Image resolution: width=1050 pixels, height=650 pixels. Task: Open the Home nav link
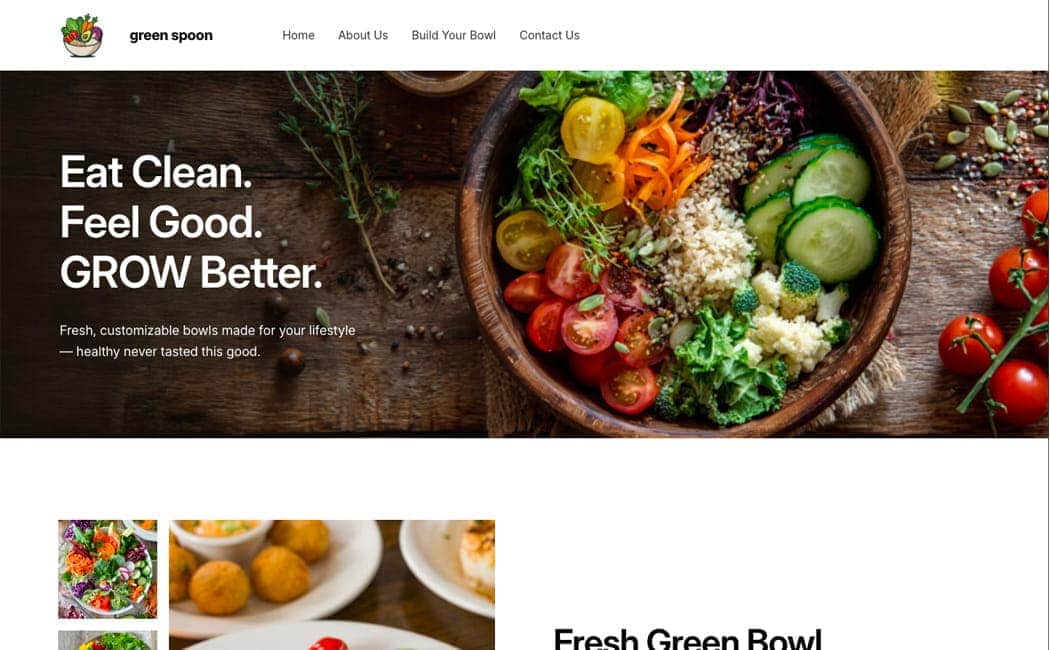coord(298,35)
